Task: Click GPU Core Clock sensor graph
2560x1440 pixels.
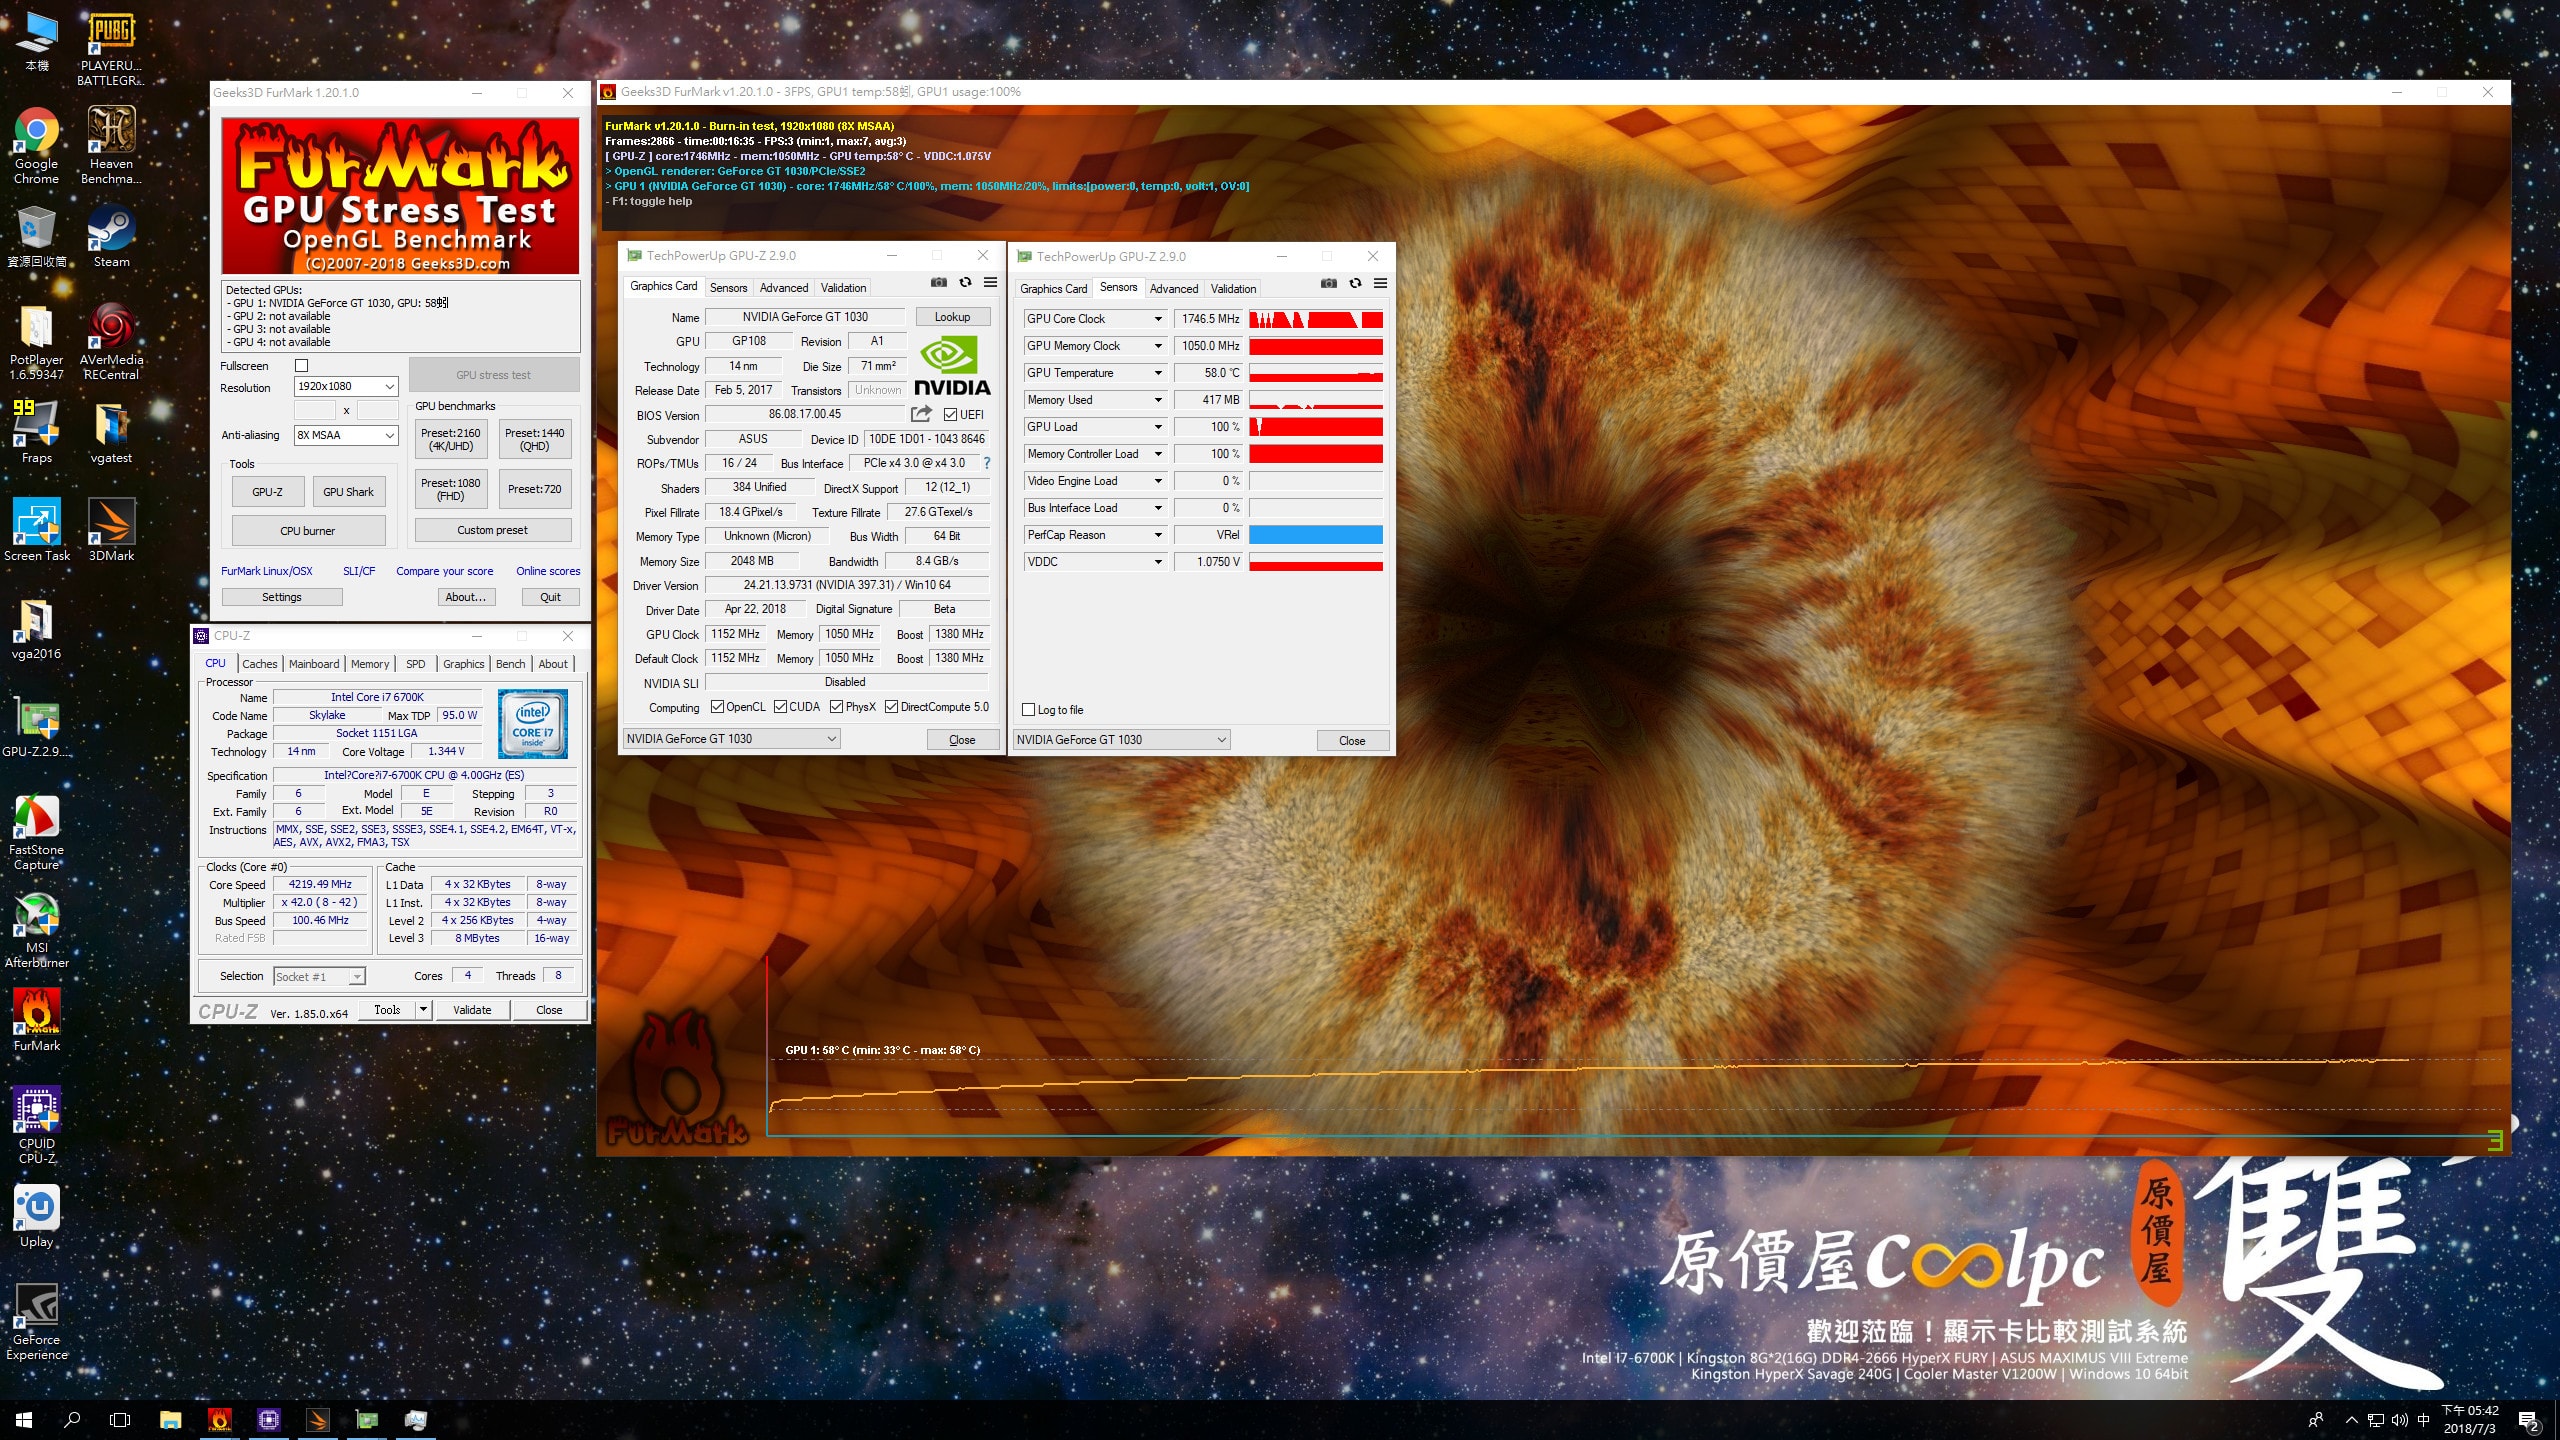Action: [x=1316, y=319]
